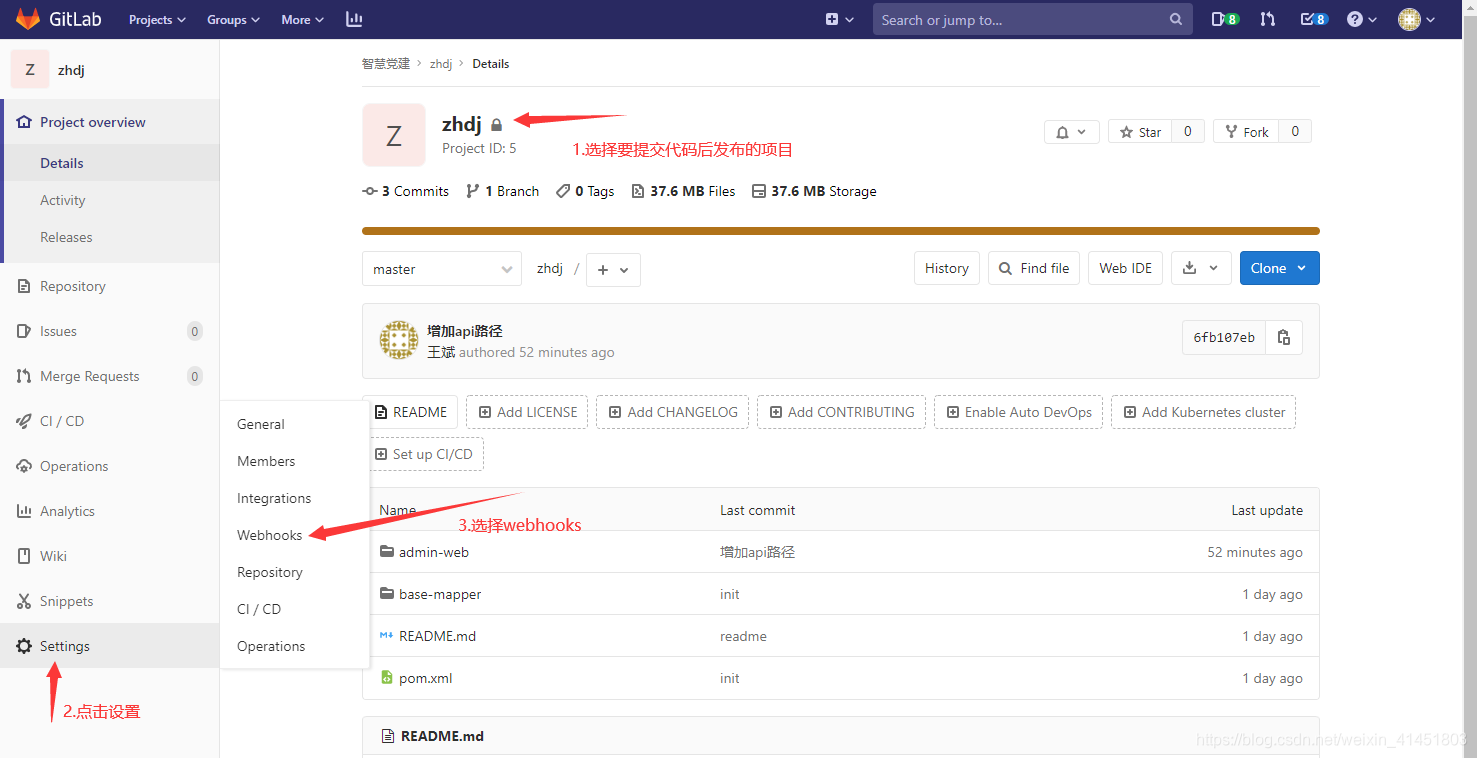
Task: Open the master branch dropdown
Action: coord(441,268)
